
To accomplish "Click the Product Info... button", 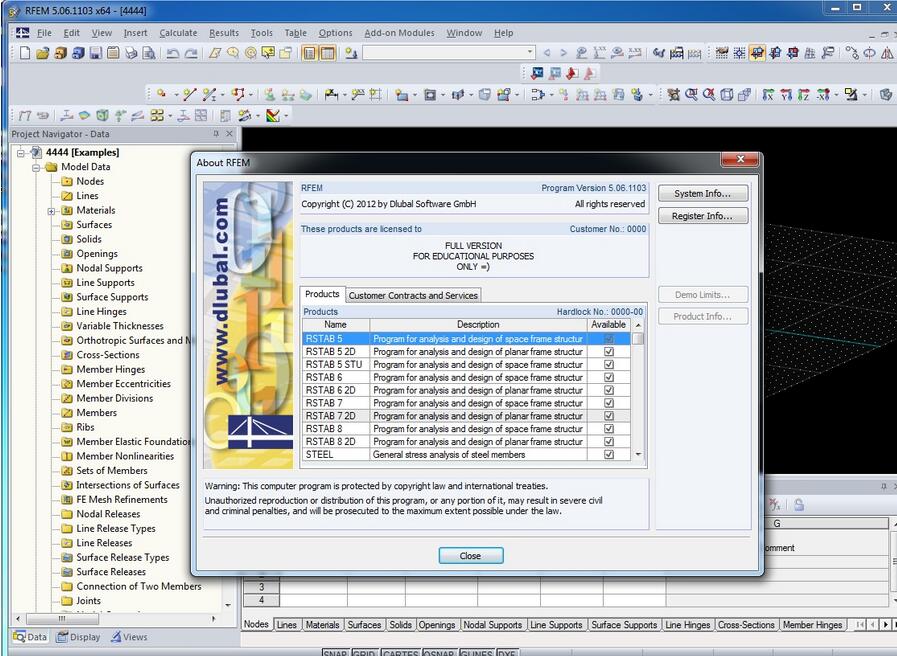I will click(x=702, y=316).
